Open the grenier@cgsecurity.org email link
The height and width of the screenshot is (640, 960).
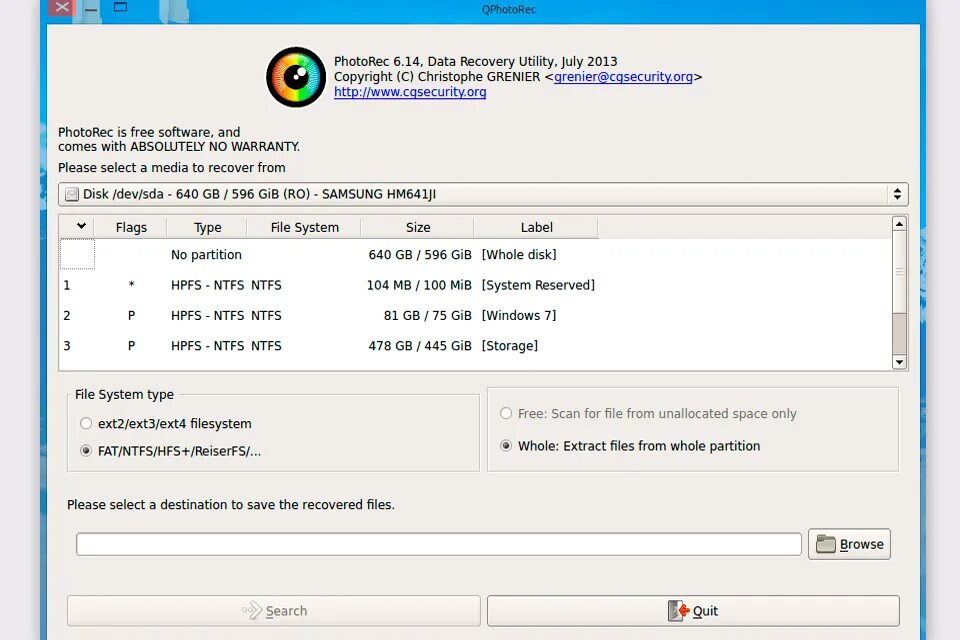pos(623,77)
